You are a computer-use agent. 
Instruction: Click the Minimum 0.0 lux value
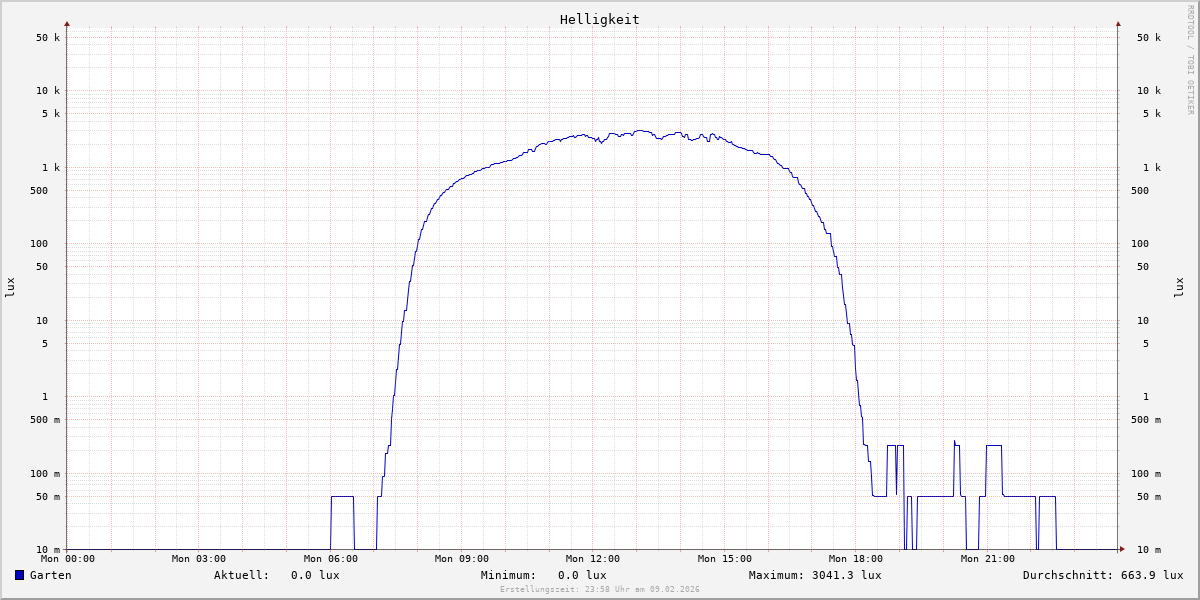coord(582,575)
